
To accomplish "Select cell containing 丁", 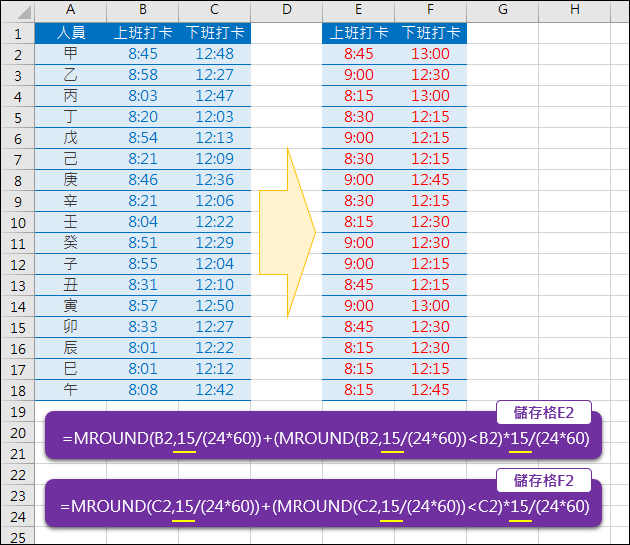I will point(71,117).
